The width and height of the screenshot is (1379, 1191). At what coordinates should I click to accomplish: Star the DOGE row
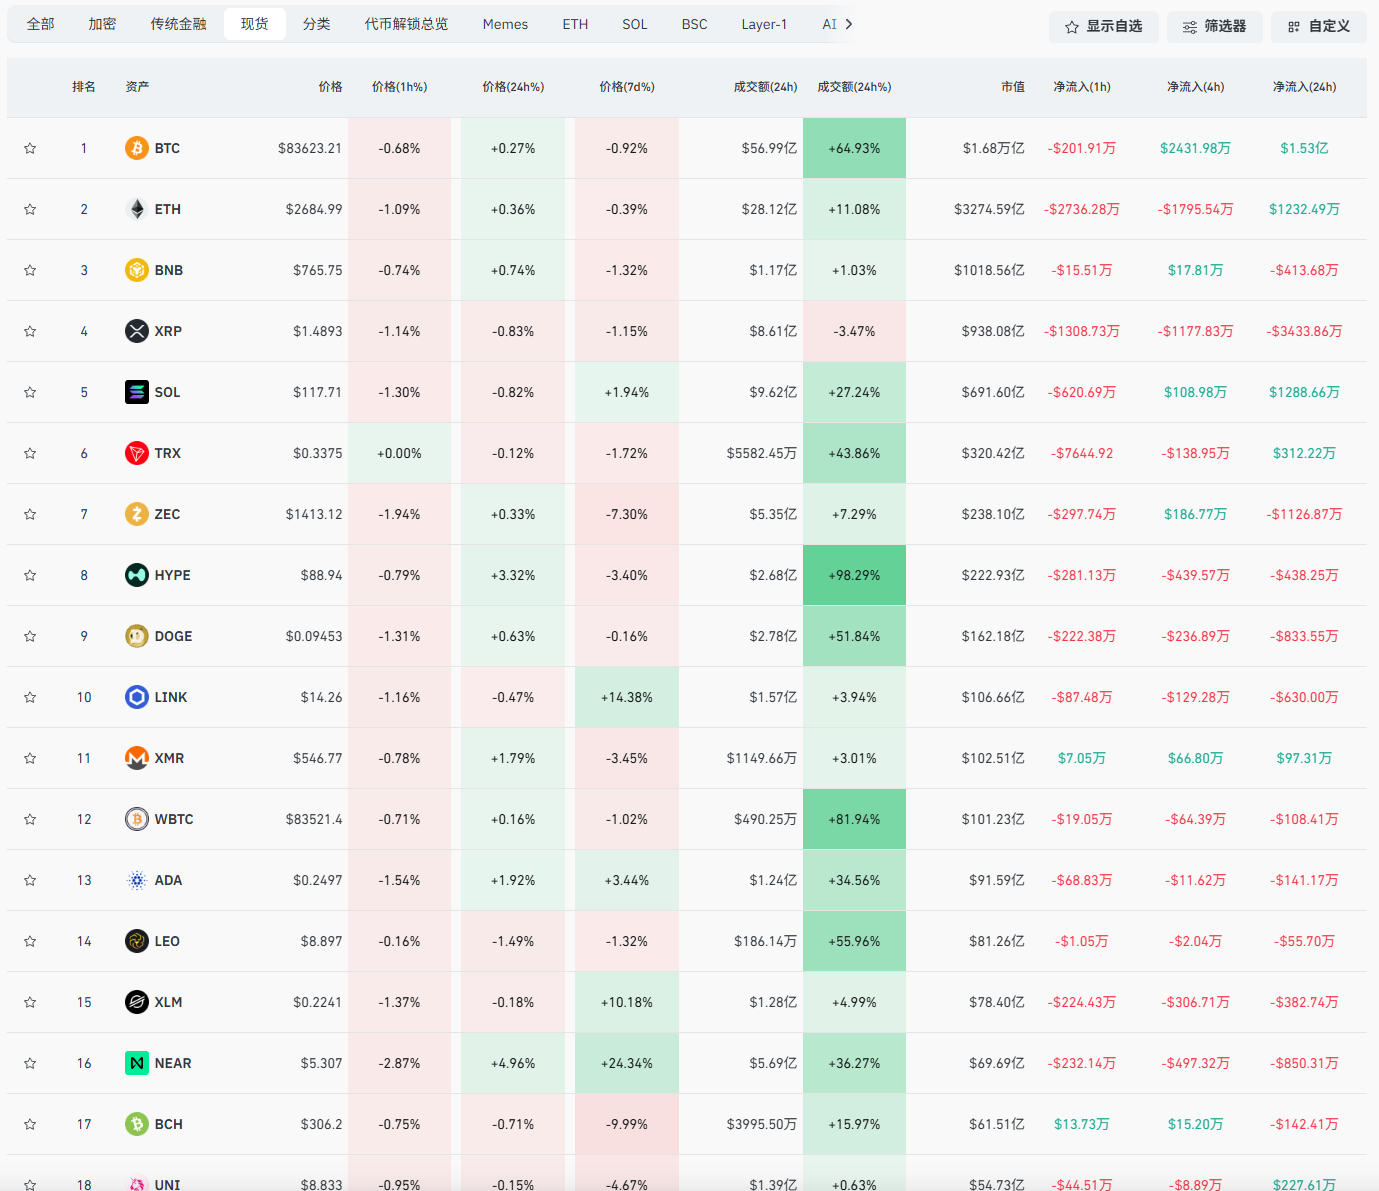tap(30, 636)
